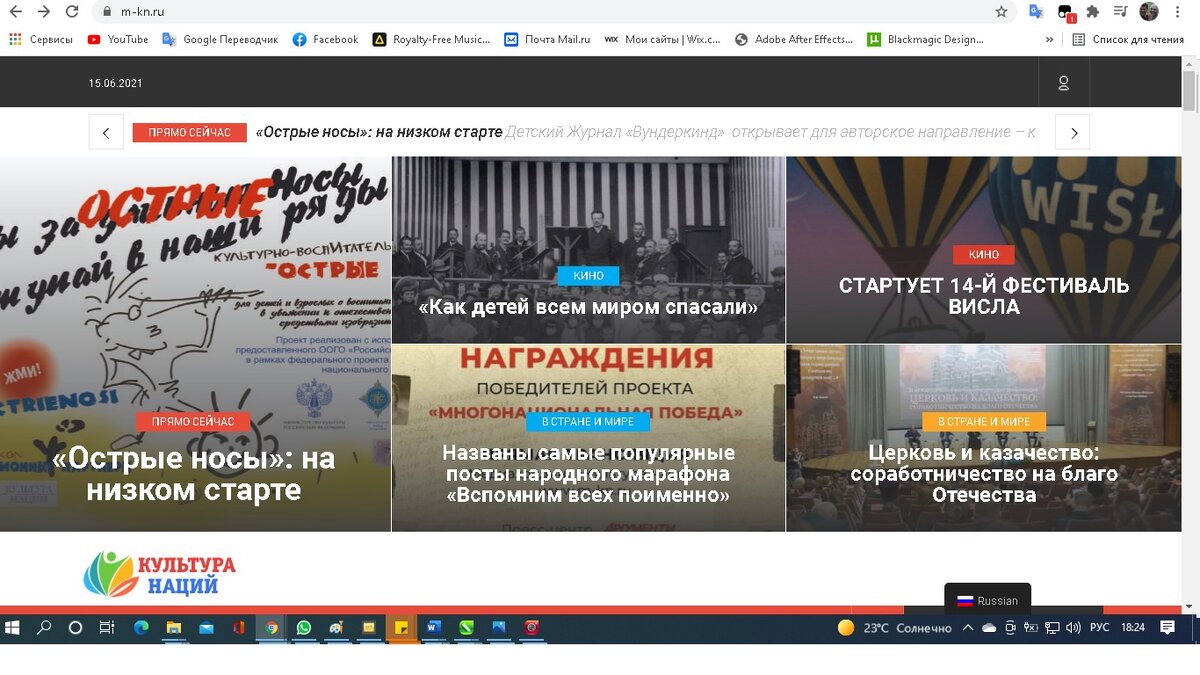Open СТАРТУЕТ 14-Й ФЕСТИВАЛЬ ВИСЛА article
The image size is (1200, 675).
(984, 296)
